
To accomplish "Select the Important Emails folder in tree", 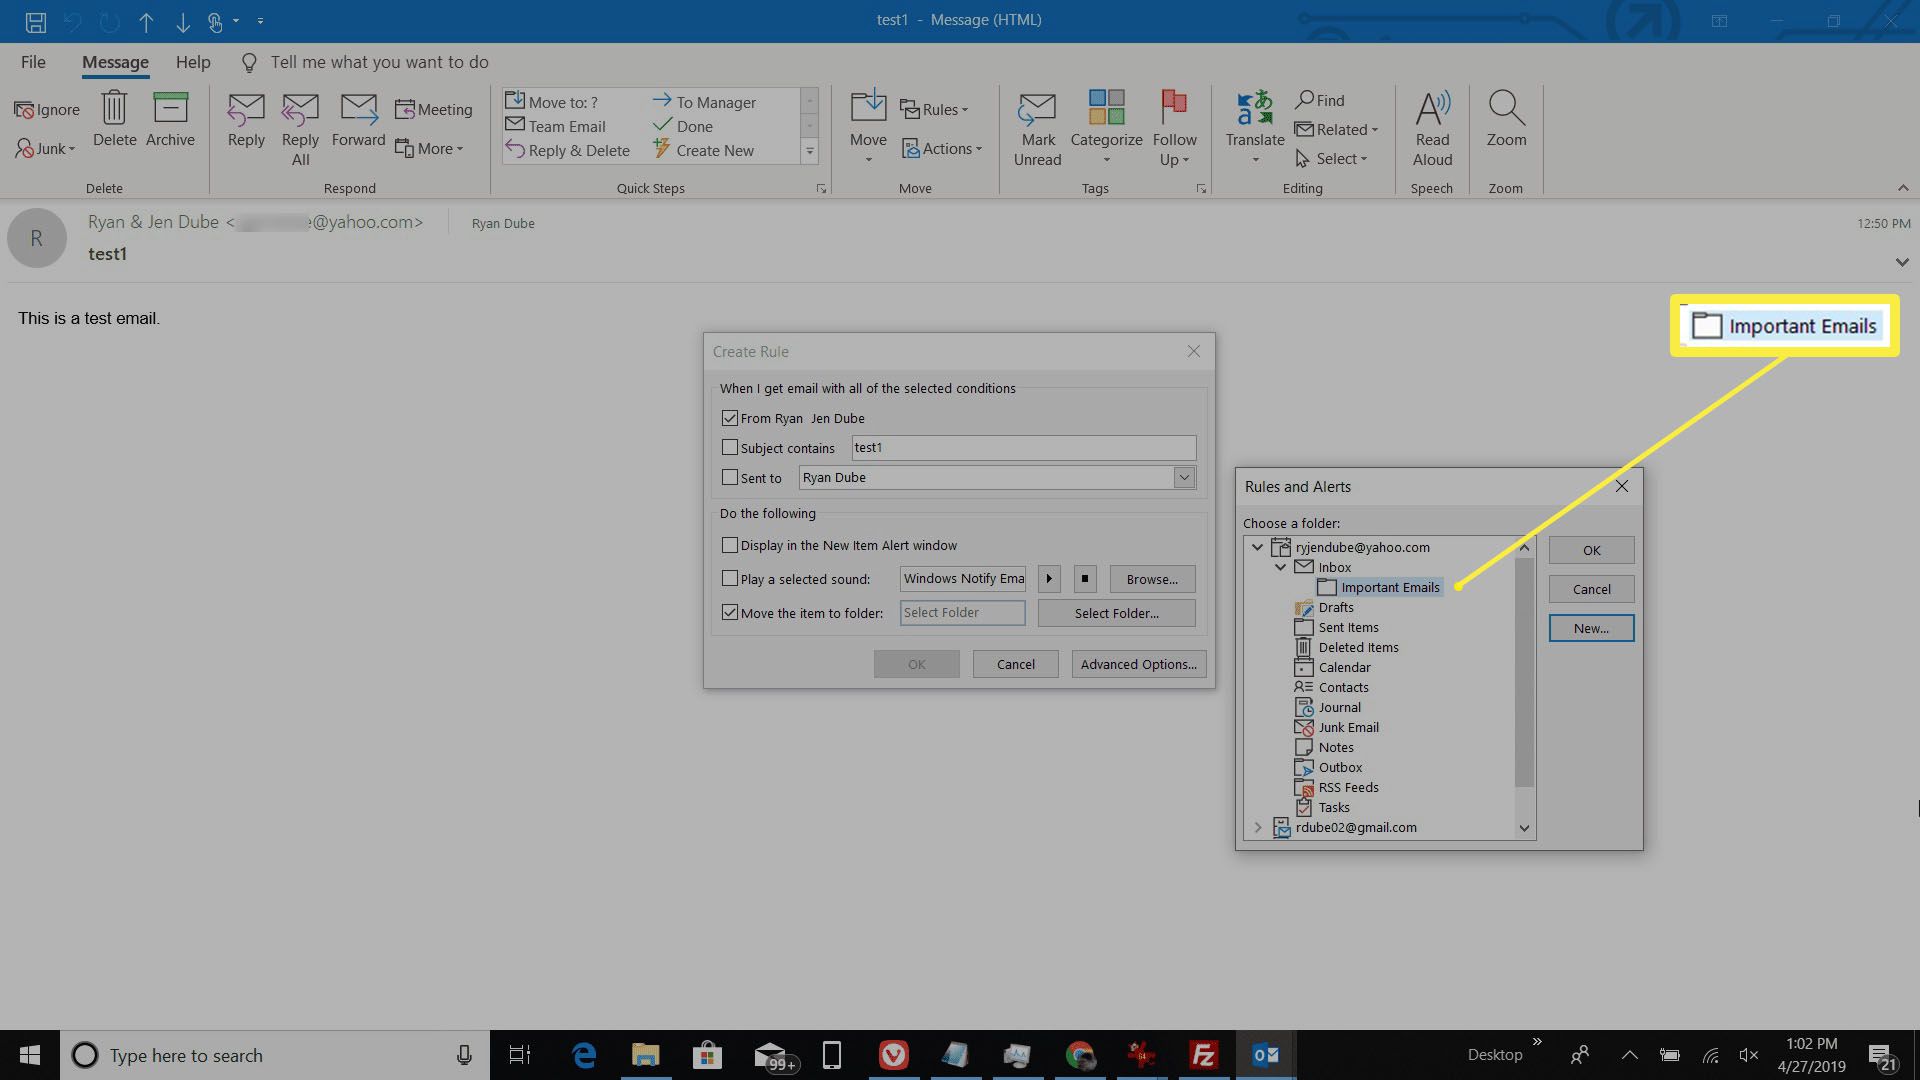I will point(1389,587).
